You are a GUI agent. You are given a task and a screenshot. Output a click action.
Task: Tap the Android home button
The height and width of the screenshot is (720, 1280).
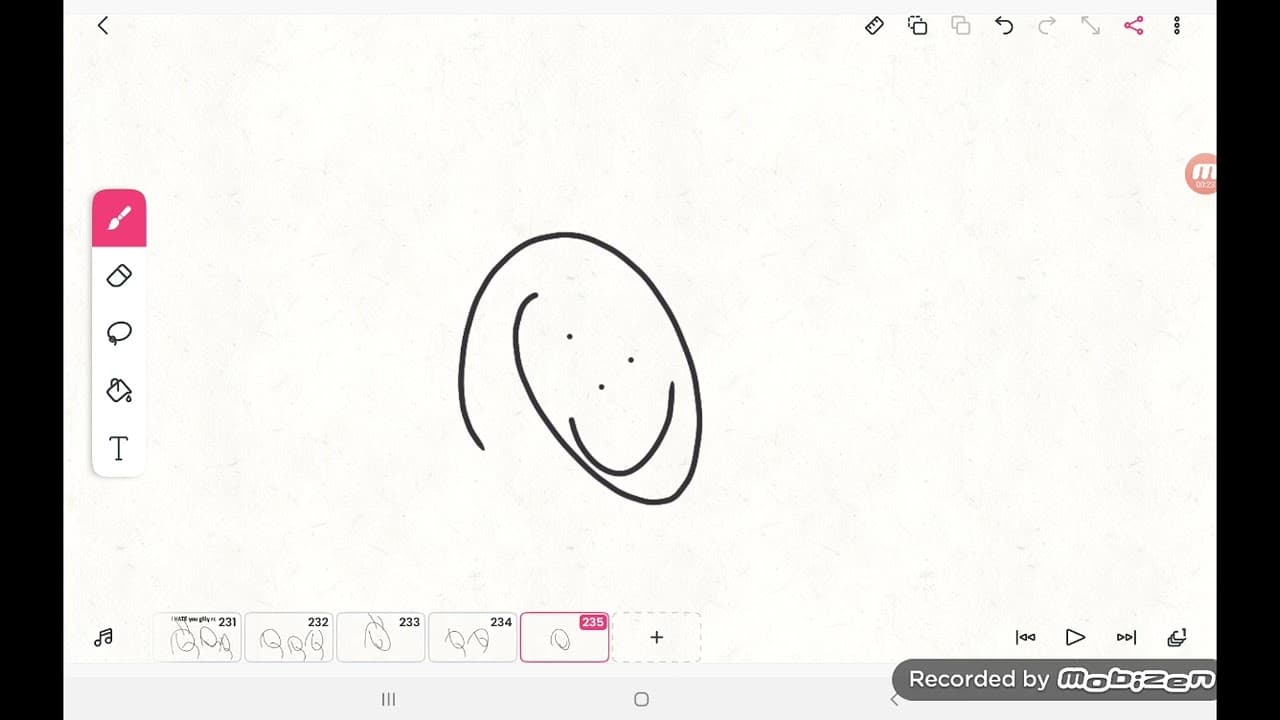(x=641, y=700)
